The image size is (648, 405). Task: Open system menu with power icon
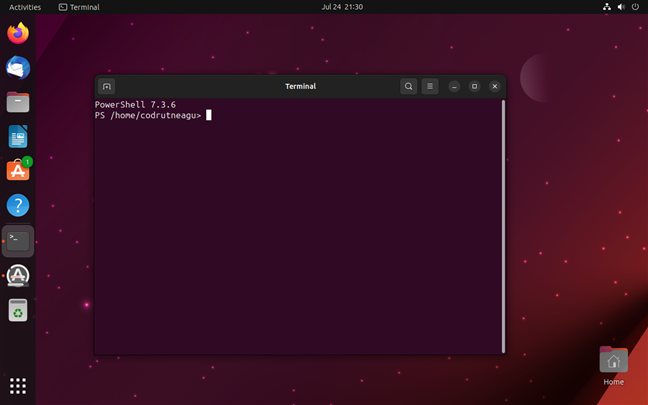pyautogui.click(x=635, y=7)
